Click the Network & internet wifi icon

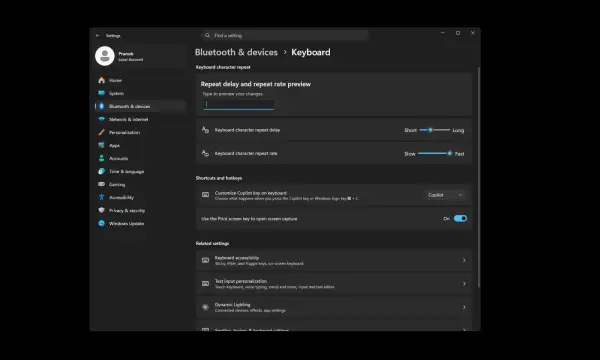click(101, 119)
